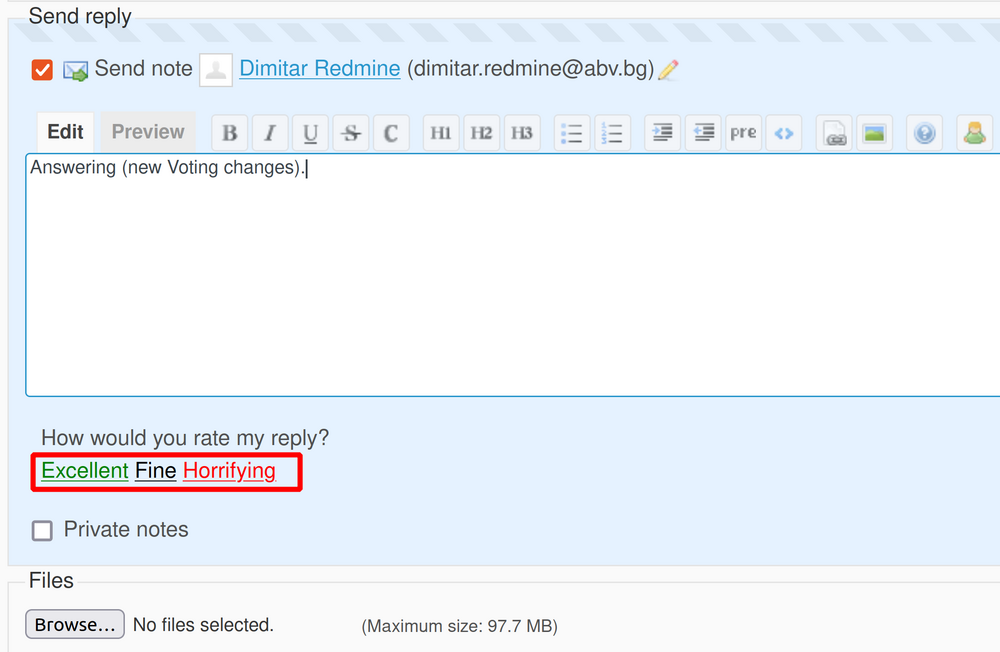
Task: Insert Heading 3 with H3 button
Action: tap(521, 133)
